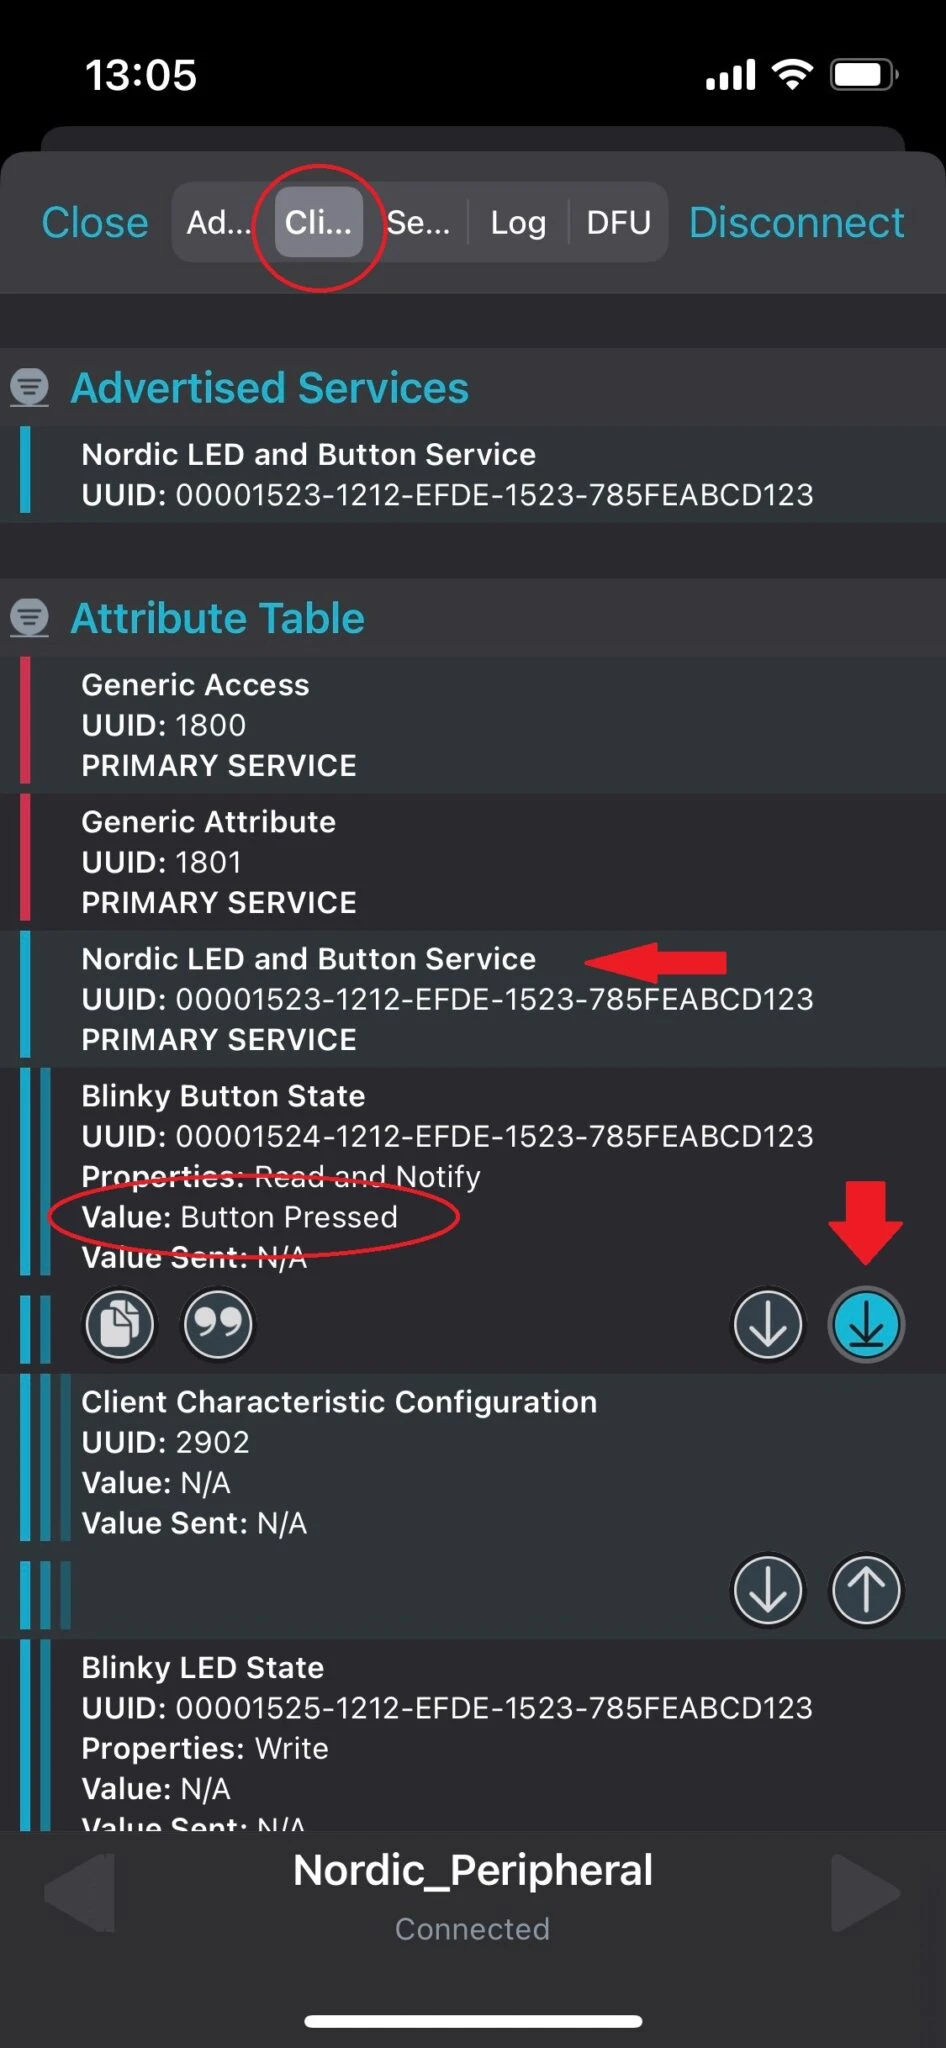The width and height of the screenshot is (946, 2048).
Task: Tap the quotation mark format icon
Action: pyautogui.click(x=218, y=1325)
